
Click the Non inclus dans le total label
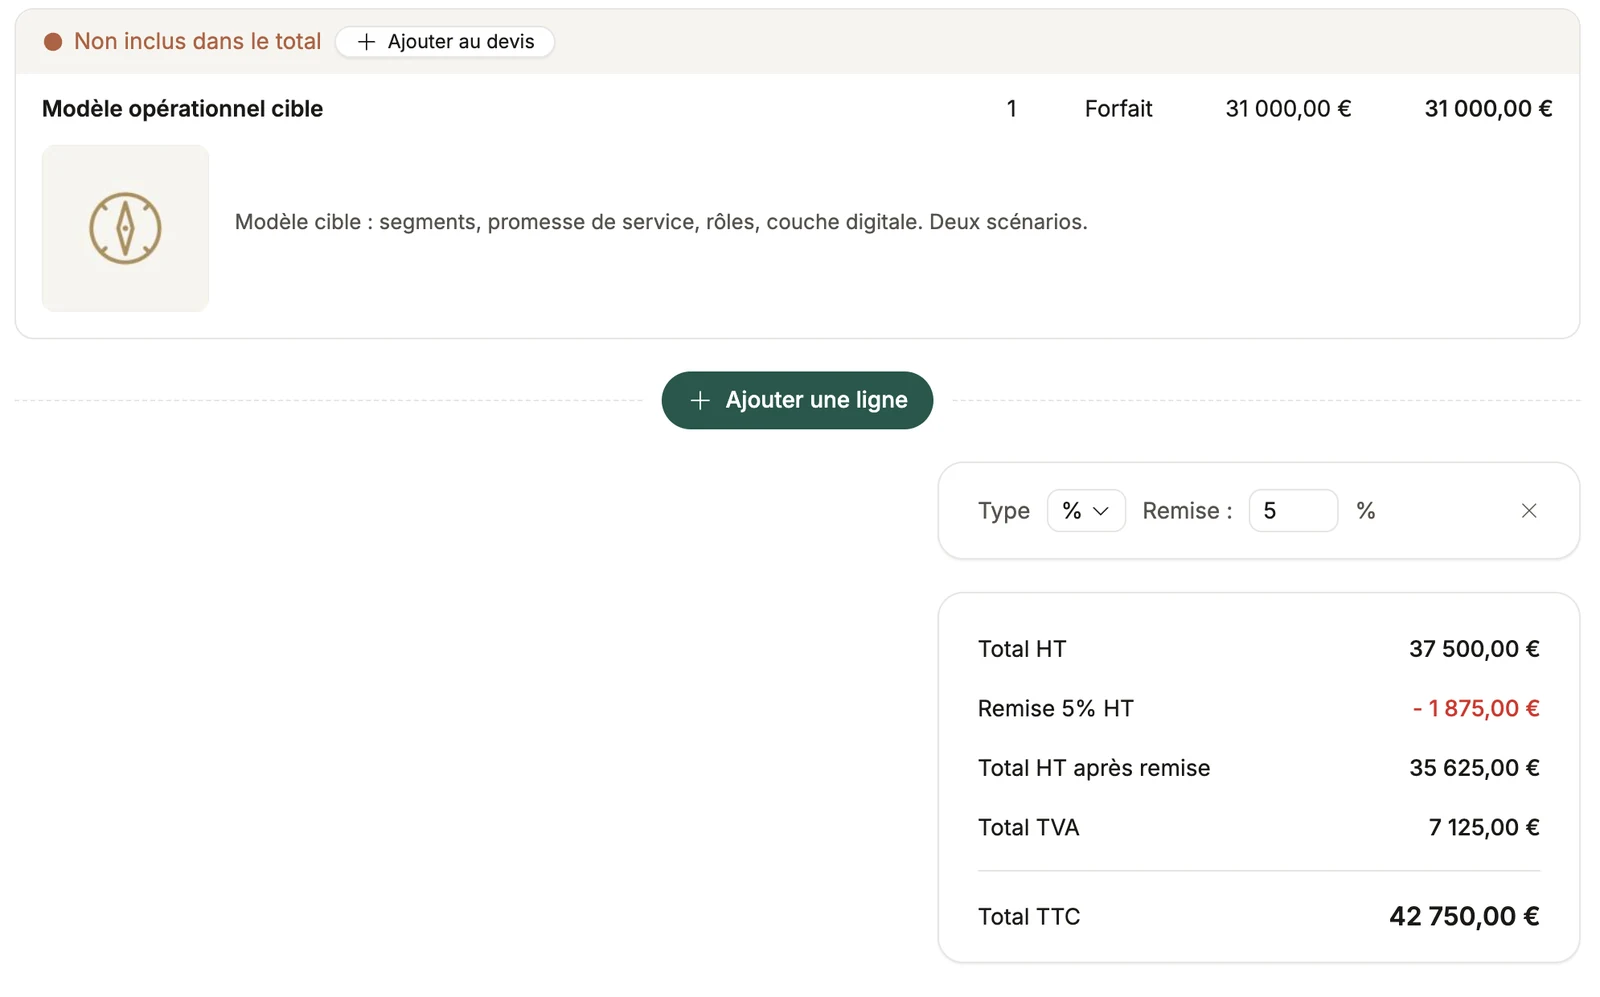click(197, 42)
